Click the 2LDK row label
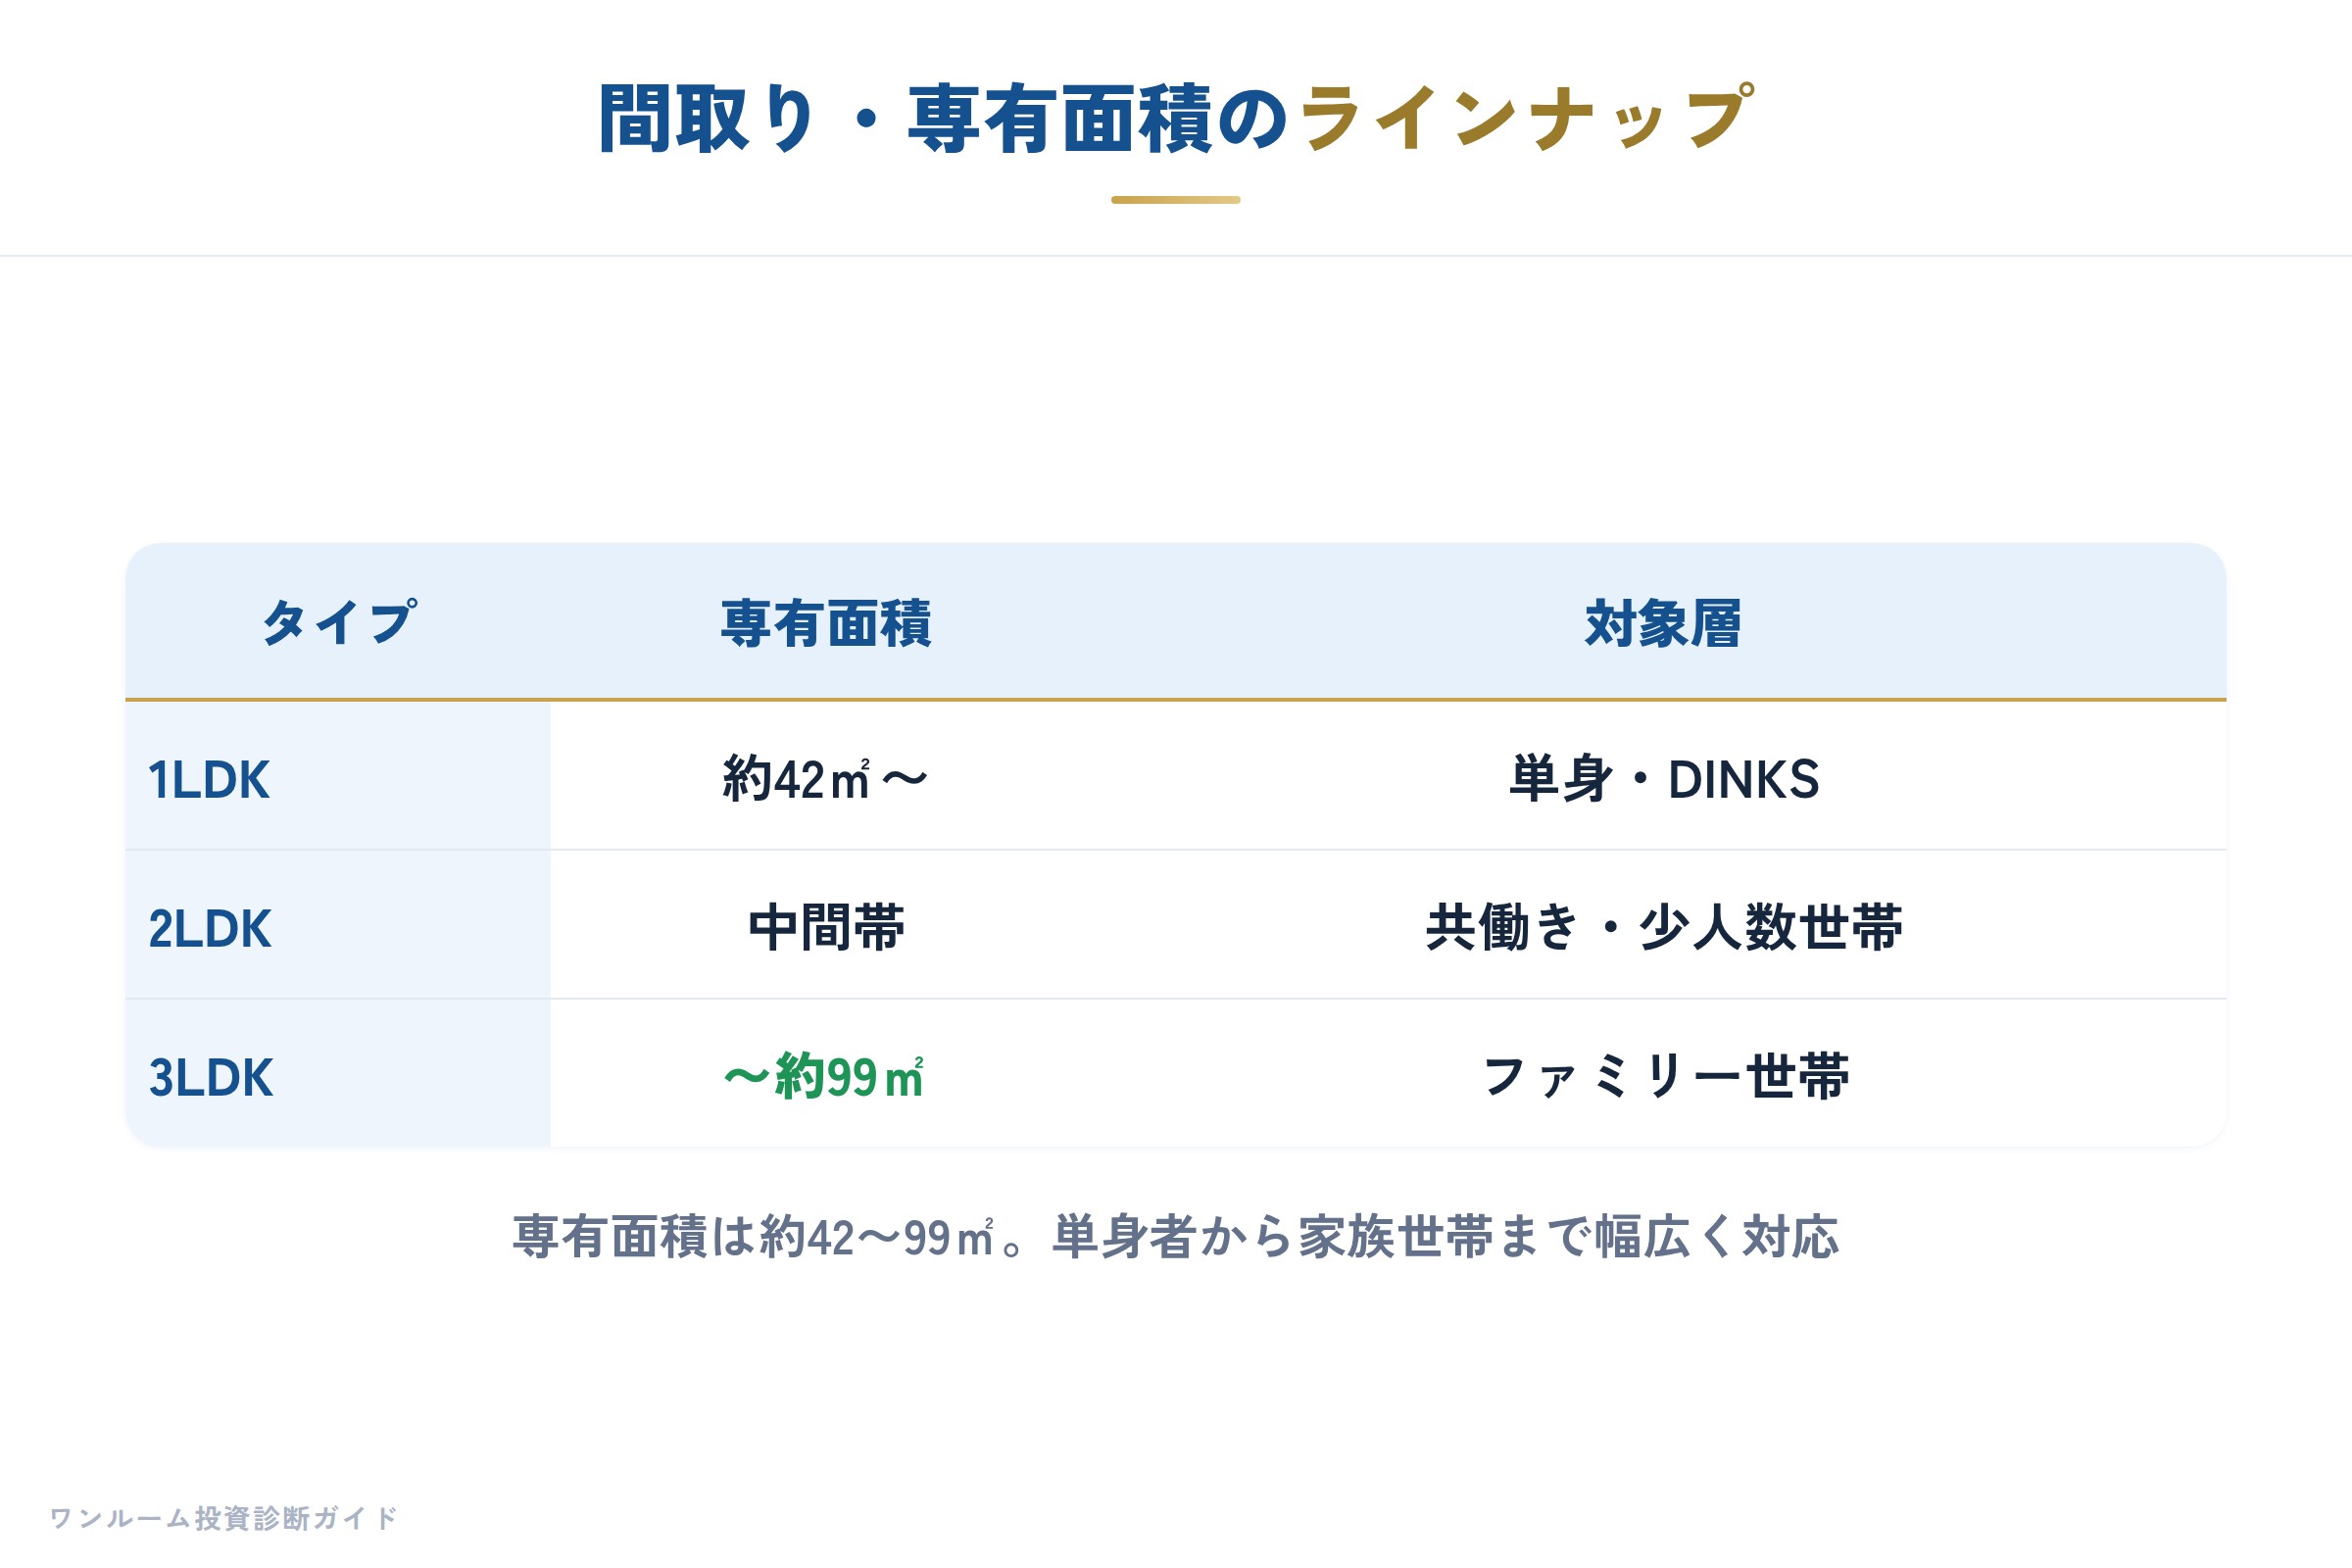2352x1568 pixels. click(x=210, y=929)
